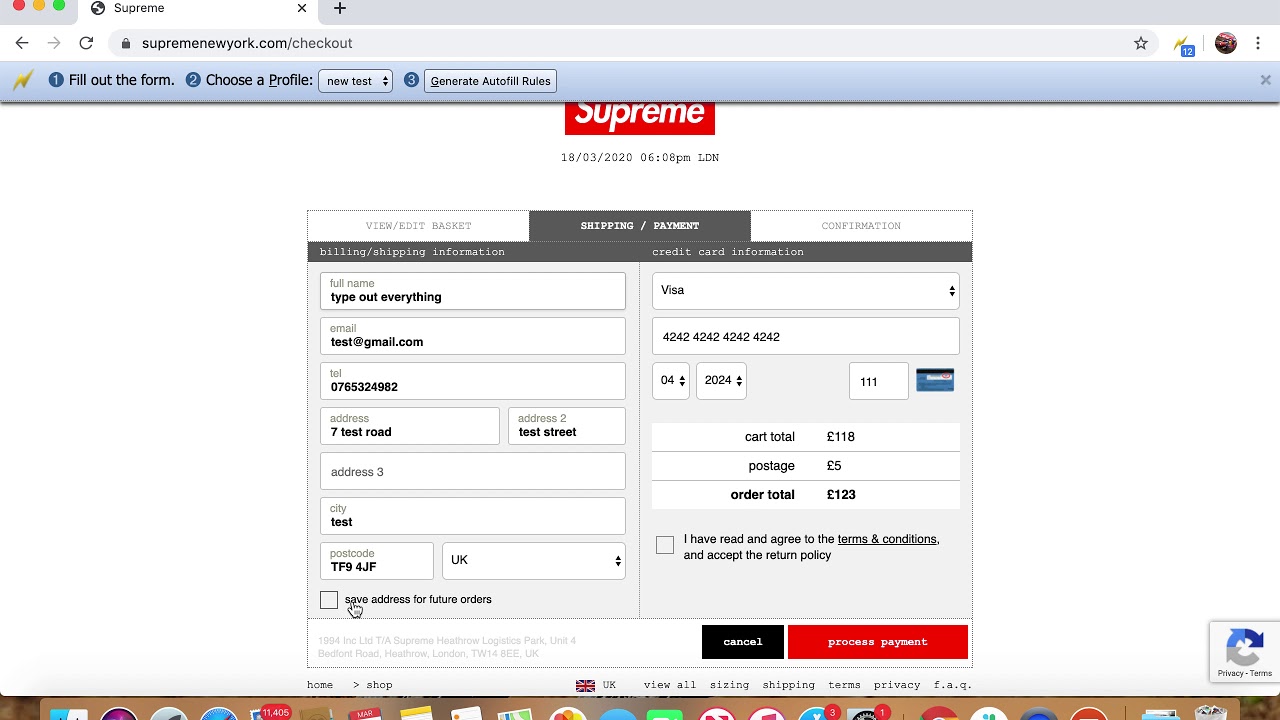The width and height of the screenshot is (1280, 720).
Task: Click the reCAPTCHA badge
Action: tap(1245, 652)
